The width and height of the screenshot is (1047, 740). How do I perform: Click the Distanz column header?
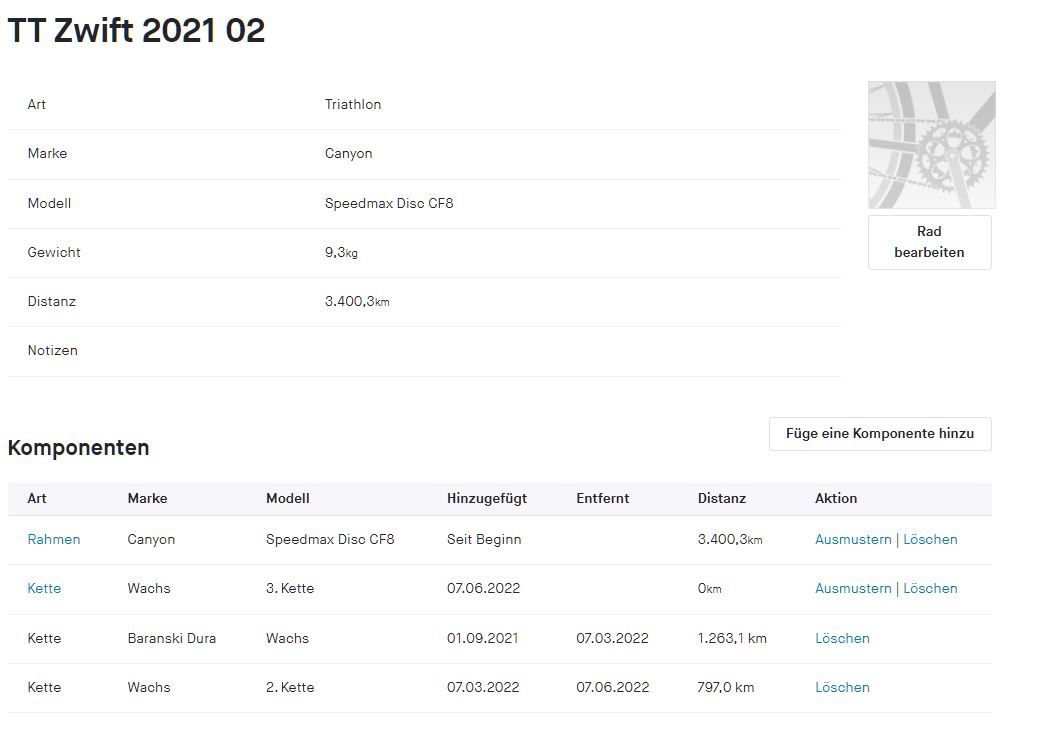pyautogui.click(x=722, y=498)
